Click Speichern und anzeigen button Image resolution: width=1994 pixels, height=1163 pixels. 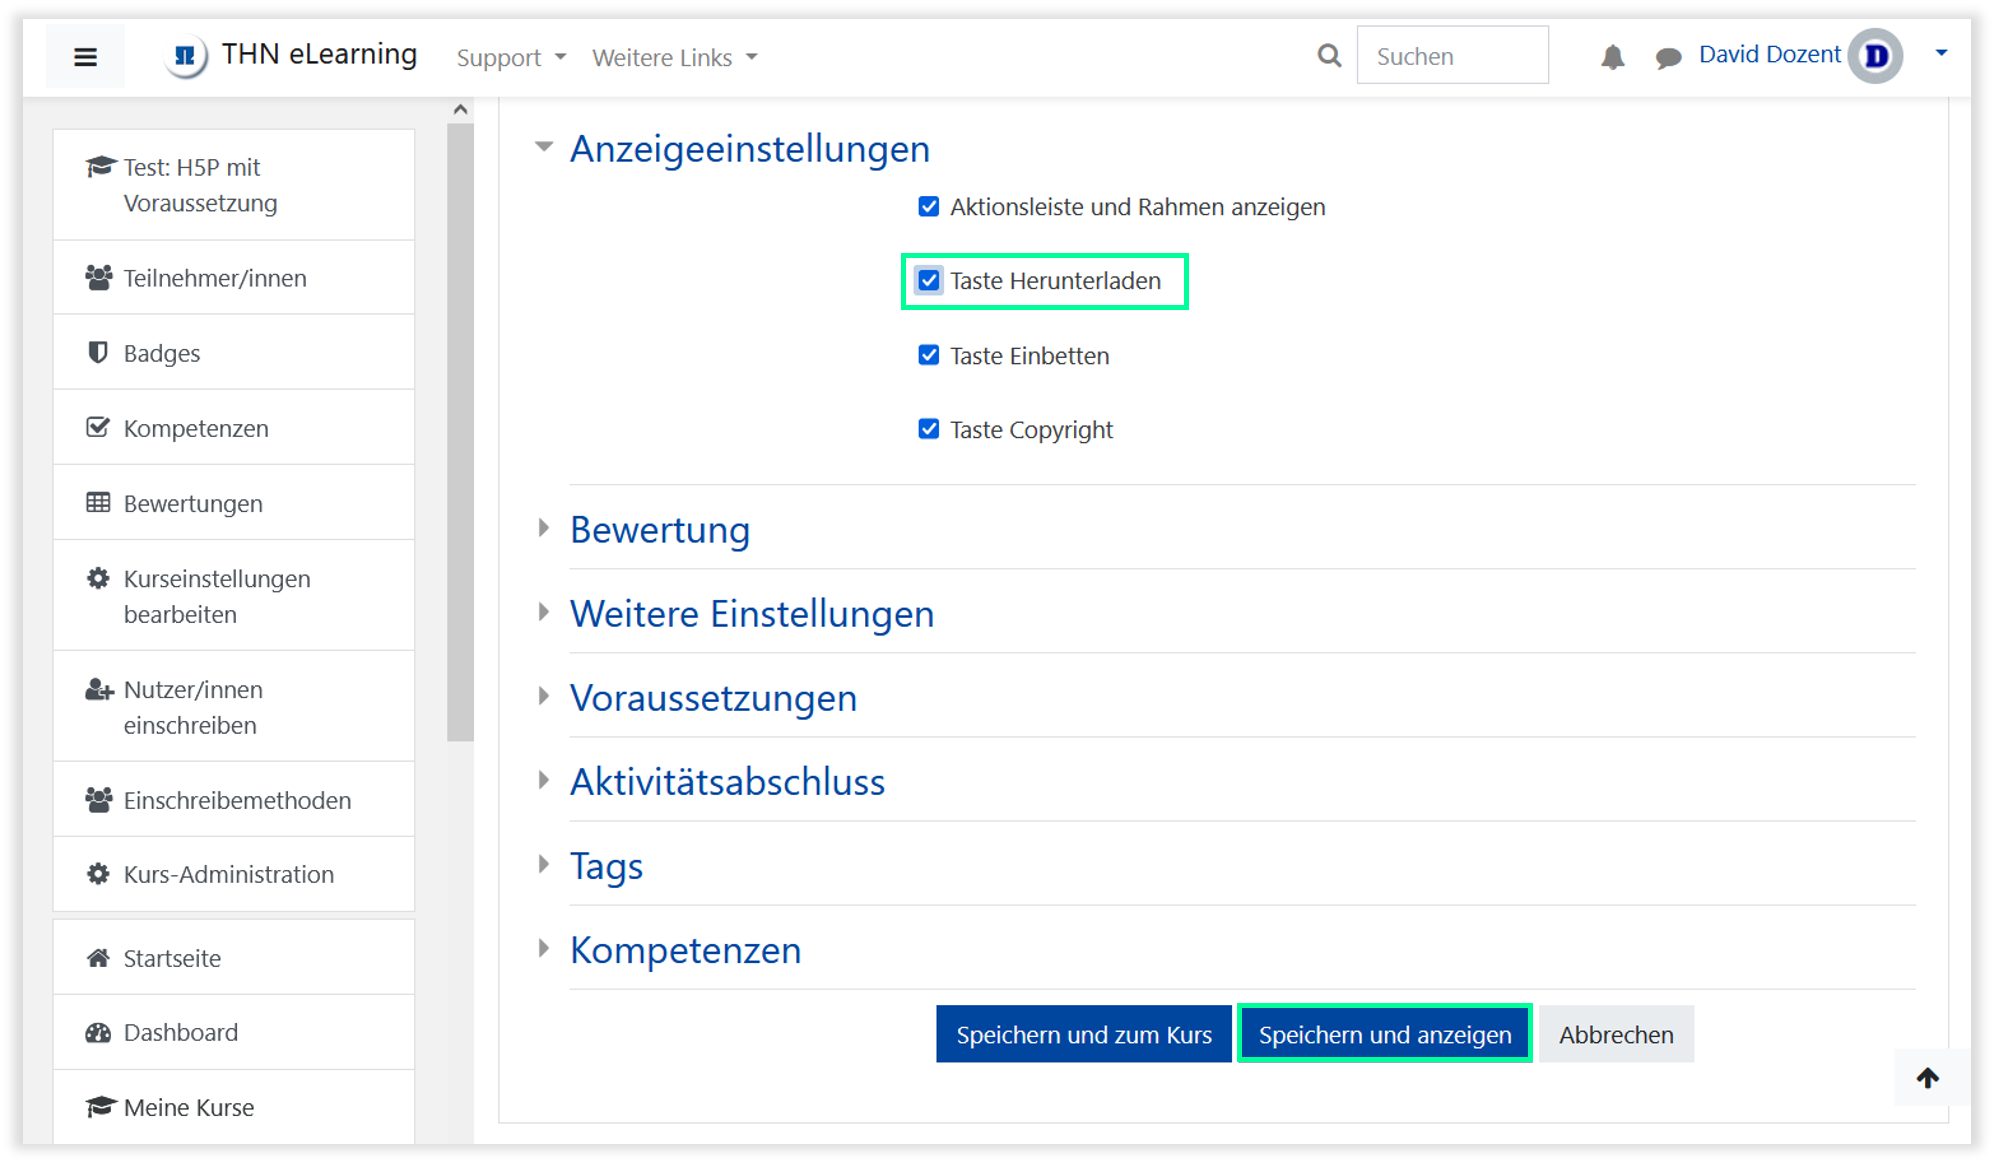(1384, 1034)
